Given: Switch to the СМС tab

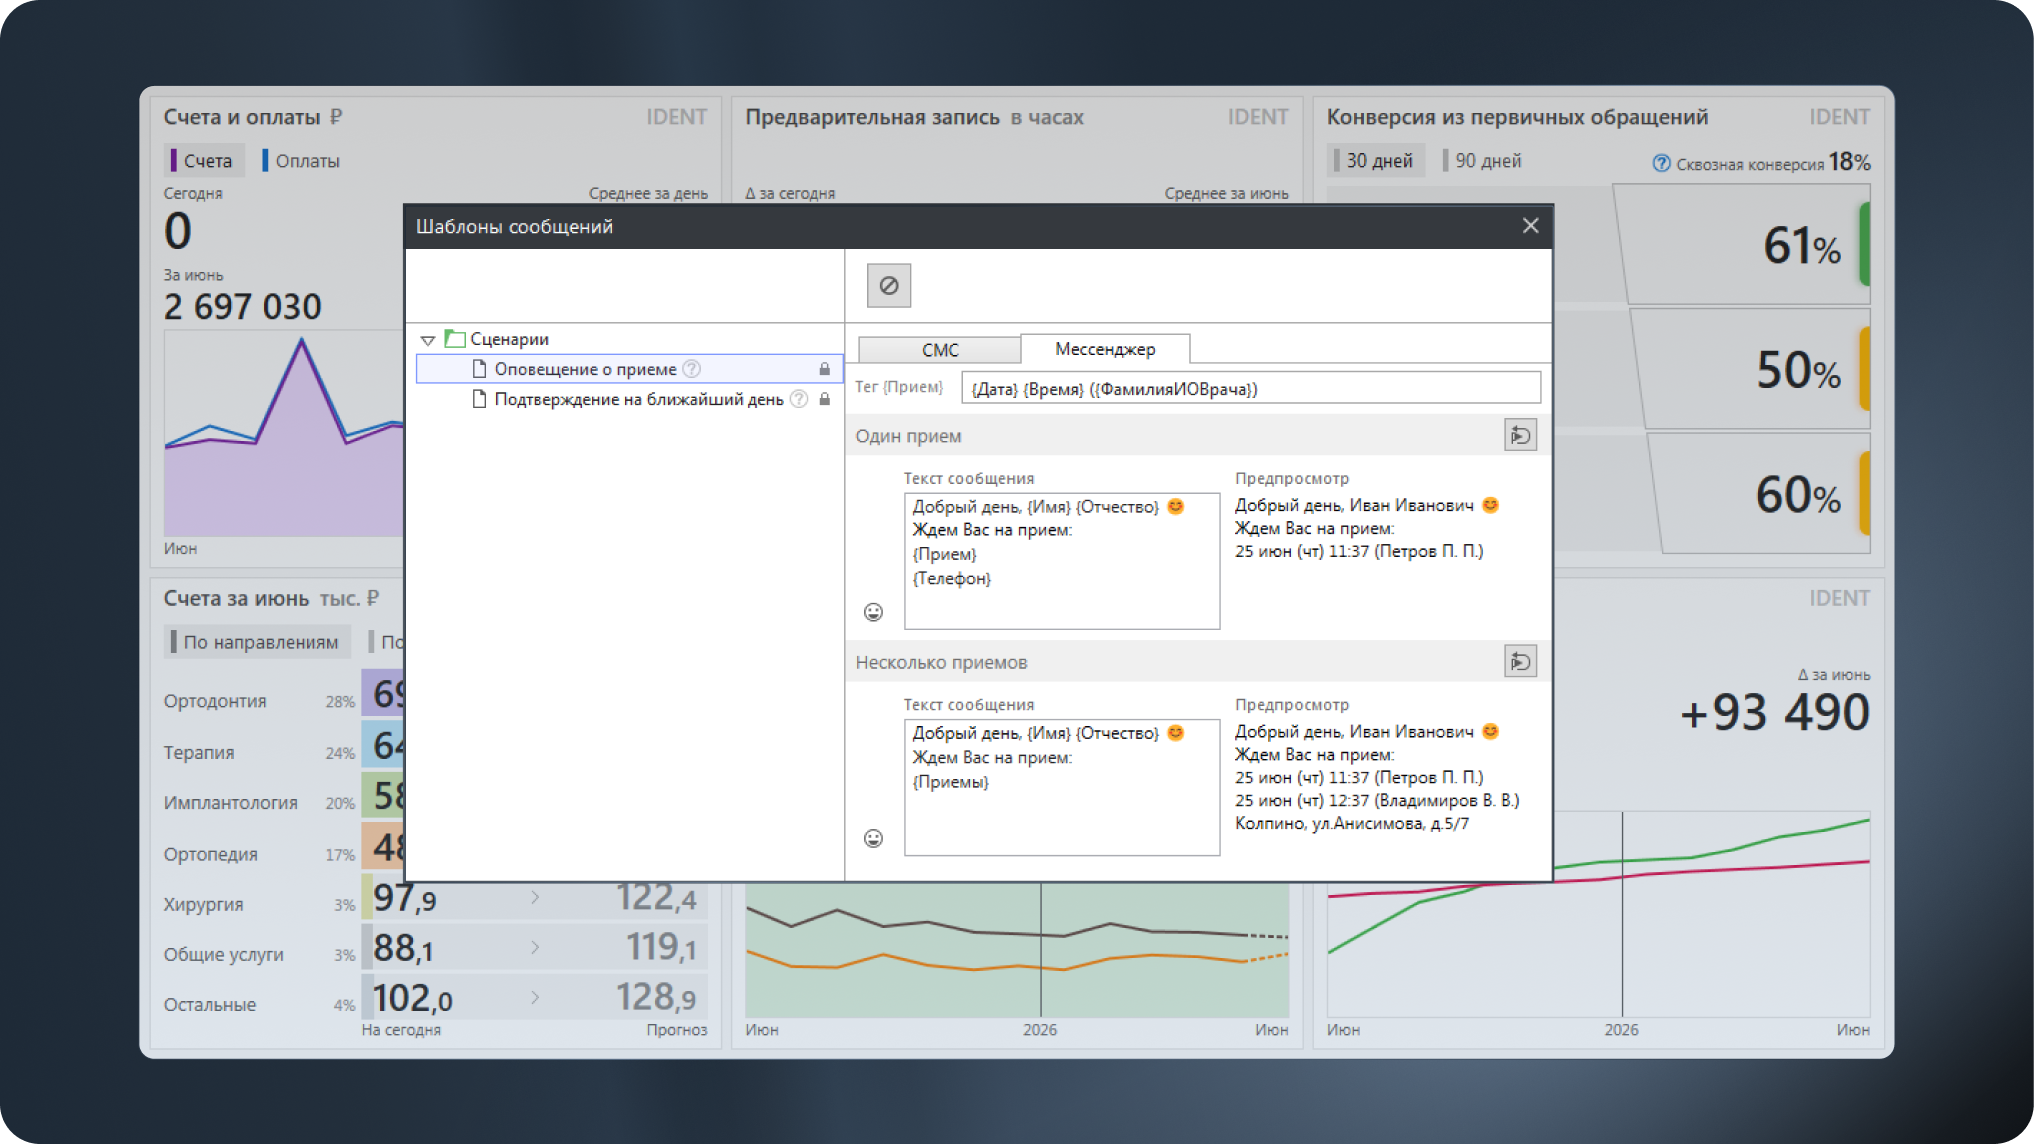Looking at the screenshot, I should (x=939, y=350).
